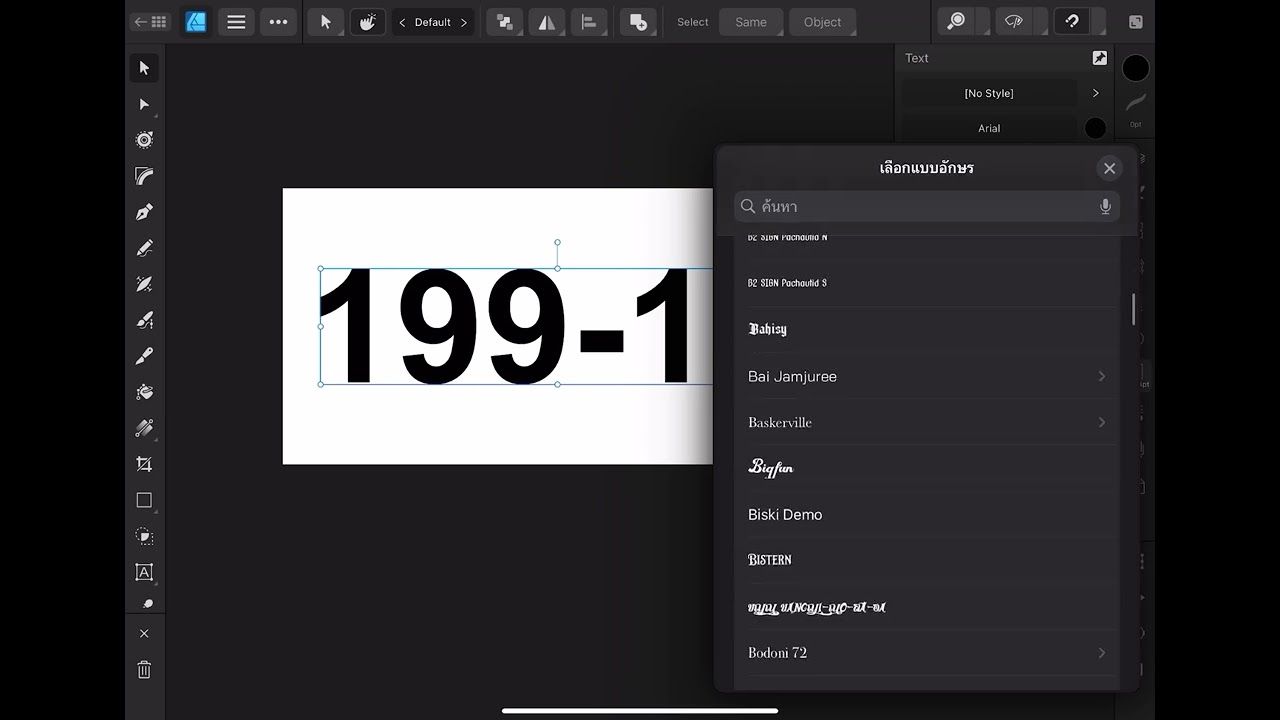This screenshot has height=720, width=1280.
Task: Select the Vector Brush tool
Action: tap(144, 284)
